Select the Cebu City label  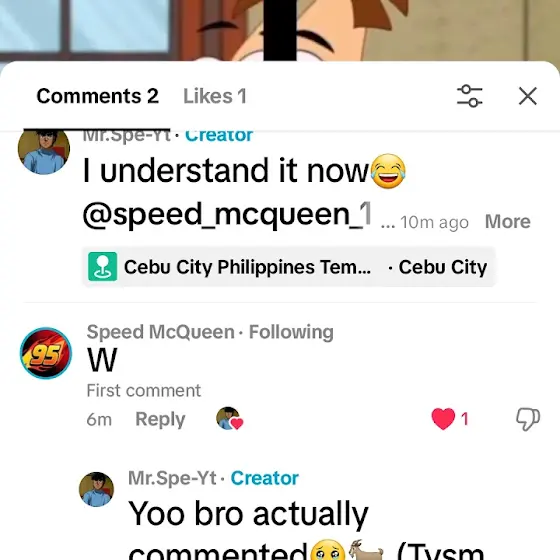tap(443, 267)
